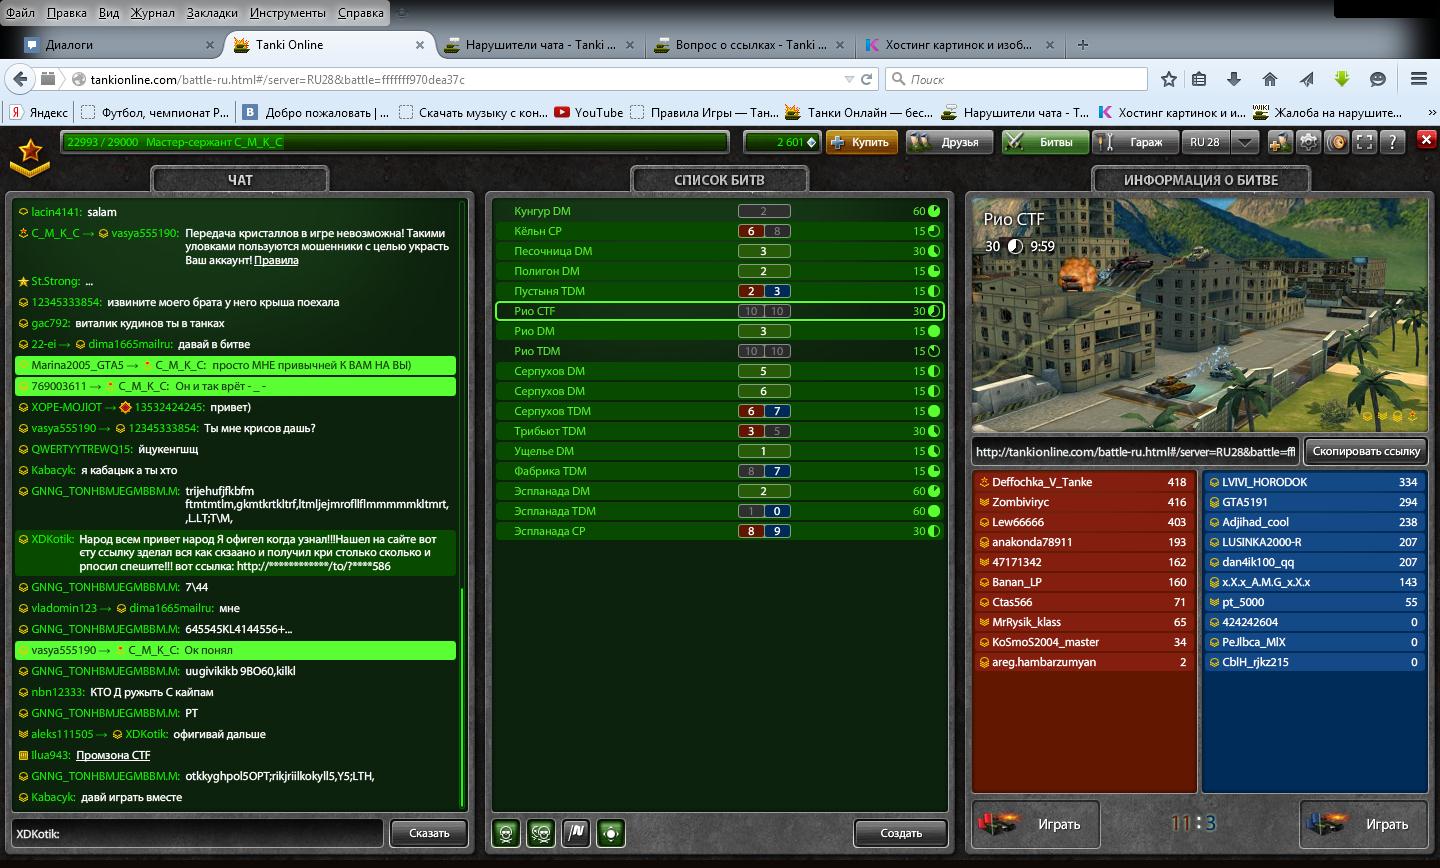Show bookmarks list icon in Firefox toolbar
Image resolution: width=1440 pixels, height=868 pixels.
tap(1199, 79)
